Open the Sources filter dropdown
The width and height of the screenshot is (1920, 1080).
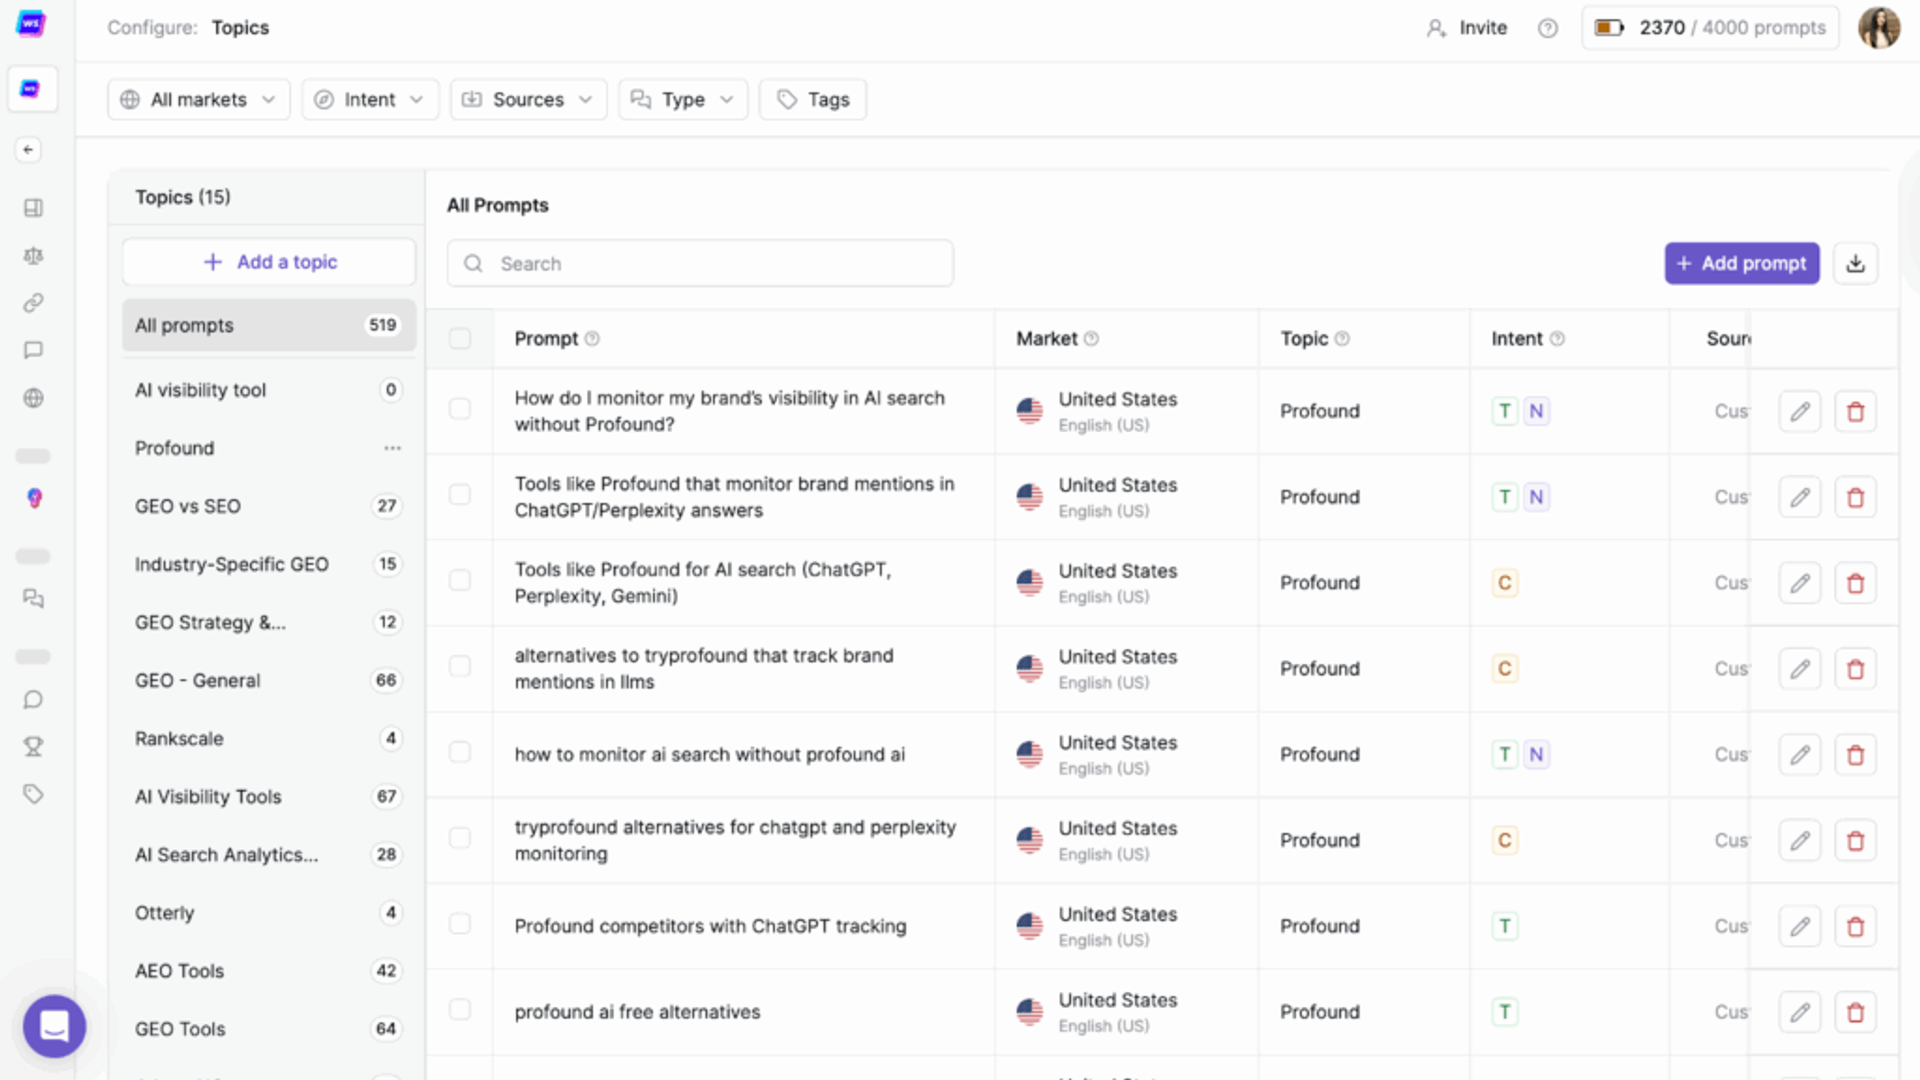[x=528, y=99]
